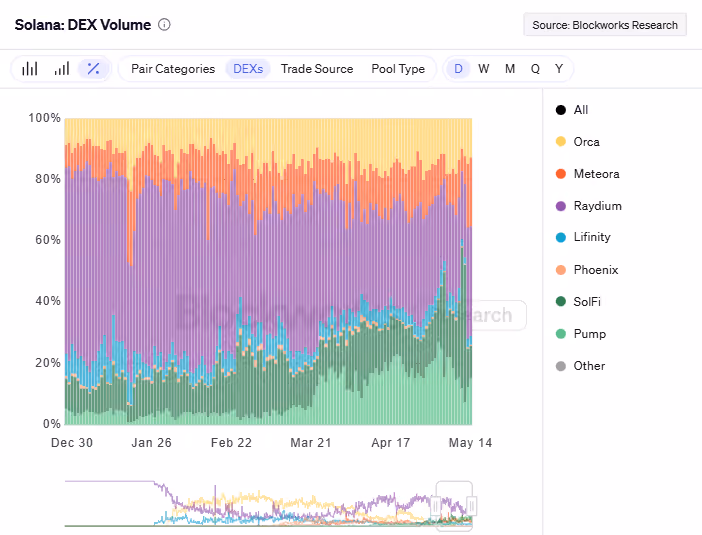Toggle Pump series in the legend
Viewport: 702px width, 535px height.
pos(581,334)
